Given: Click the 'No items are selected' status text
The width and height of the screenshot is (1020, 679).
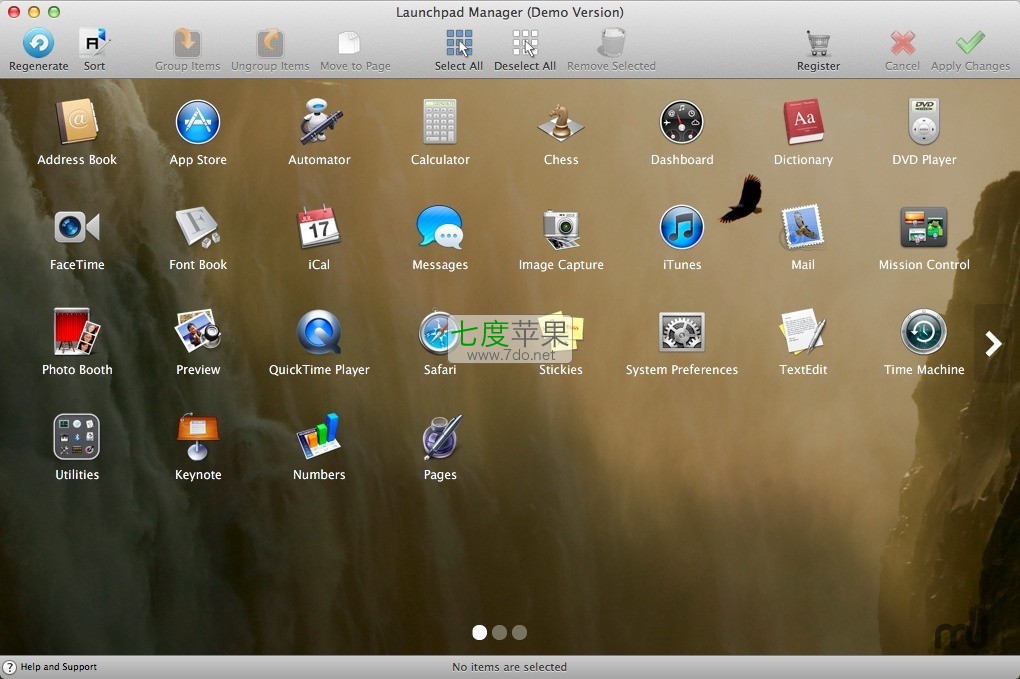Looking at the screenshot, I should point(509,667).
